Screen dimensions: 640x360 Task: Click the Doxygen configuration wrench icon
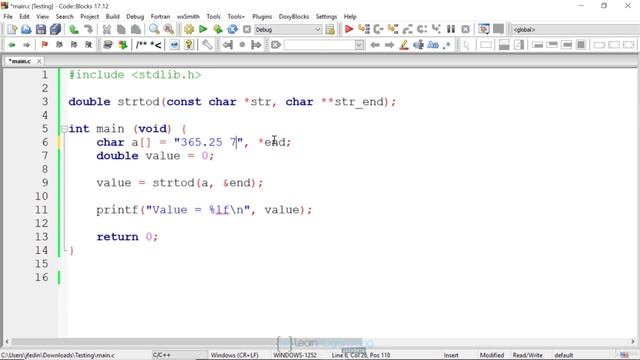(x=207, y=45)
